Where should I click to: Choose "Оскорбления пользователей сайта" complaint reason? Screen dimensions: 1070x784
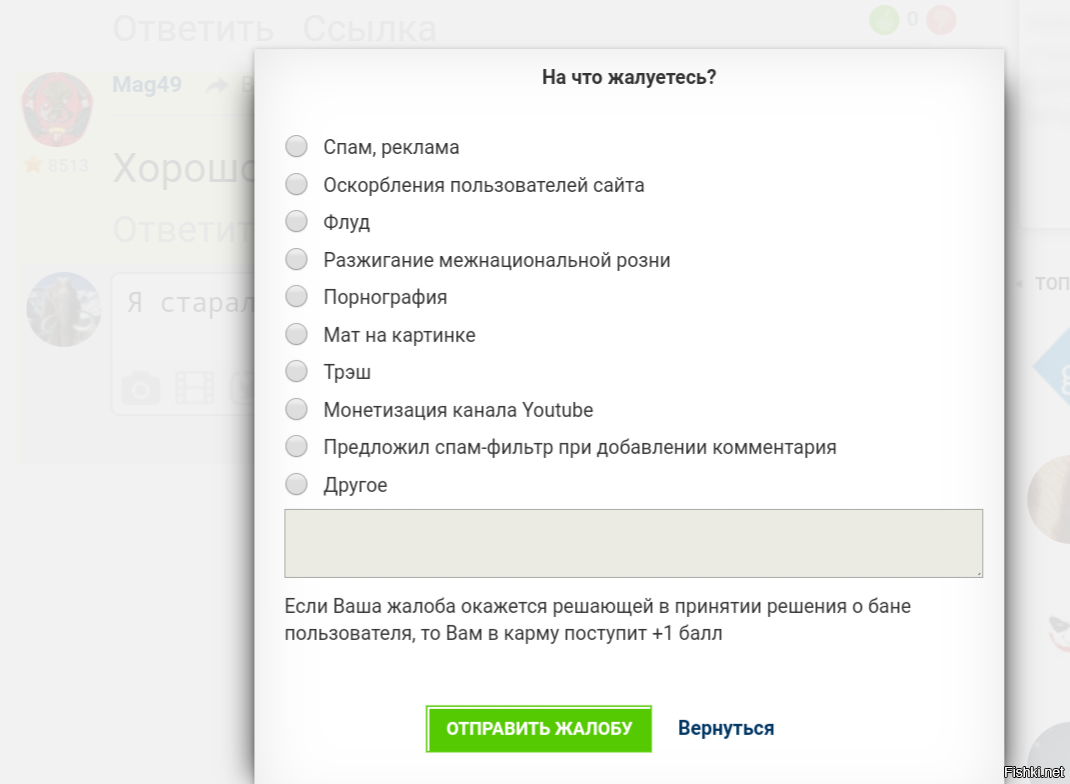[296, 184]
